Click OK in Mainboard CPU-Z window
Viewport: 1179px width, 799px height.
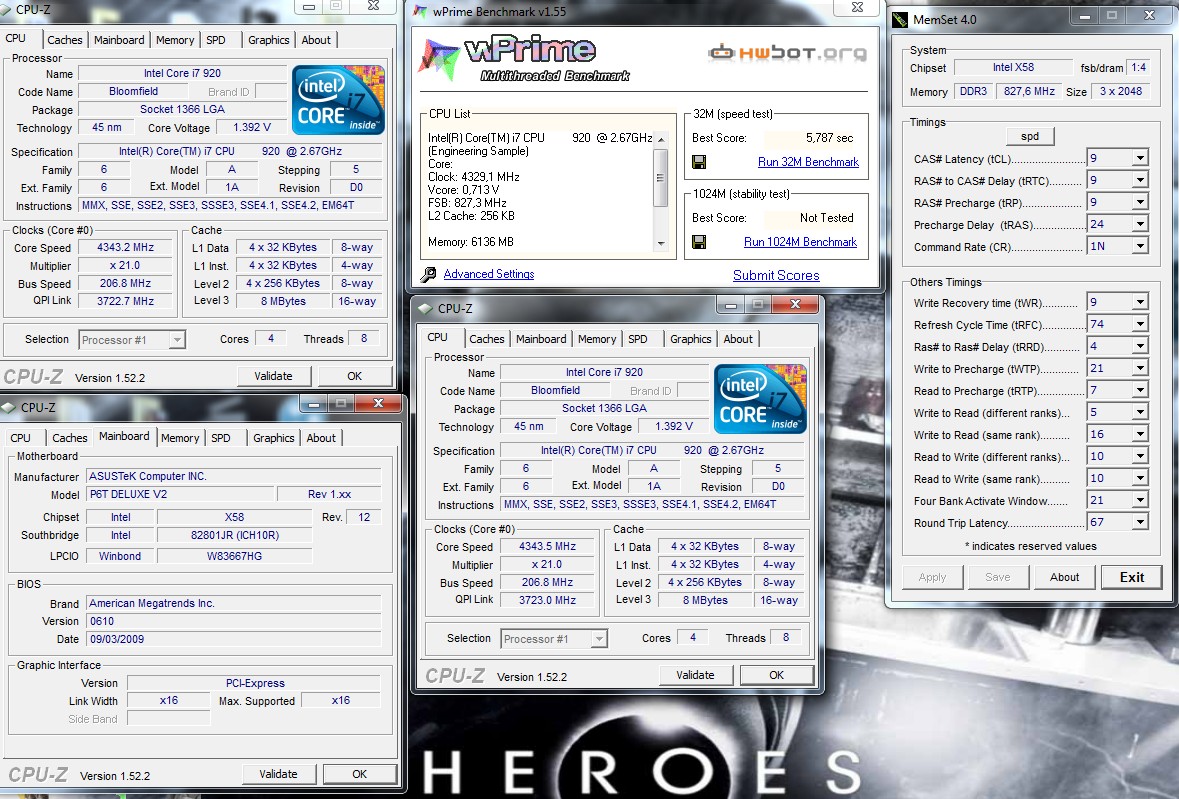[359, 774]
